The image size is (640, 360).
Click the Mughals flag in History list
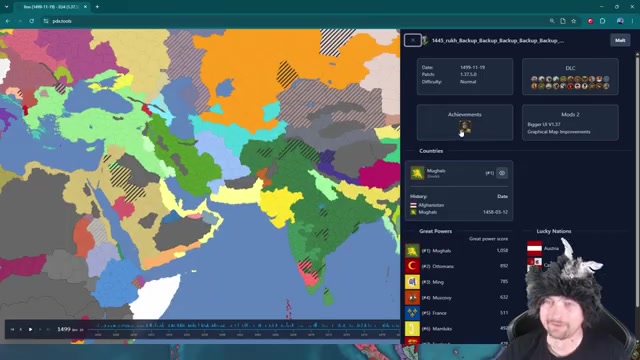[x=413, y=212]
